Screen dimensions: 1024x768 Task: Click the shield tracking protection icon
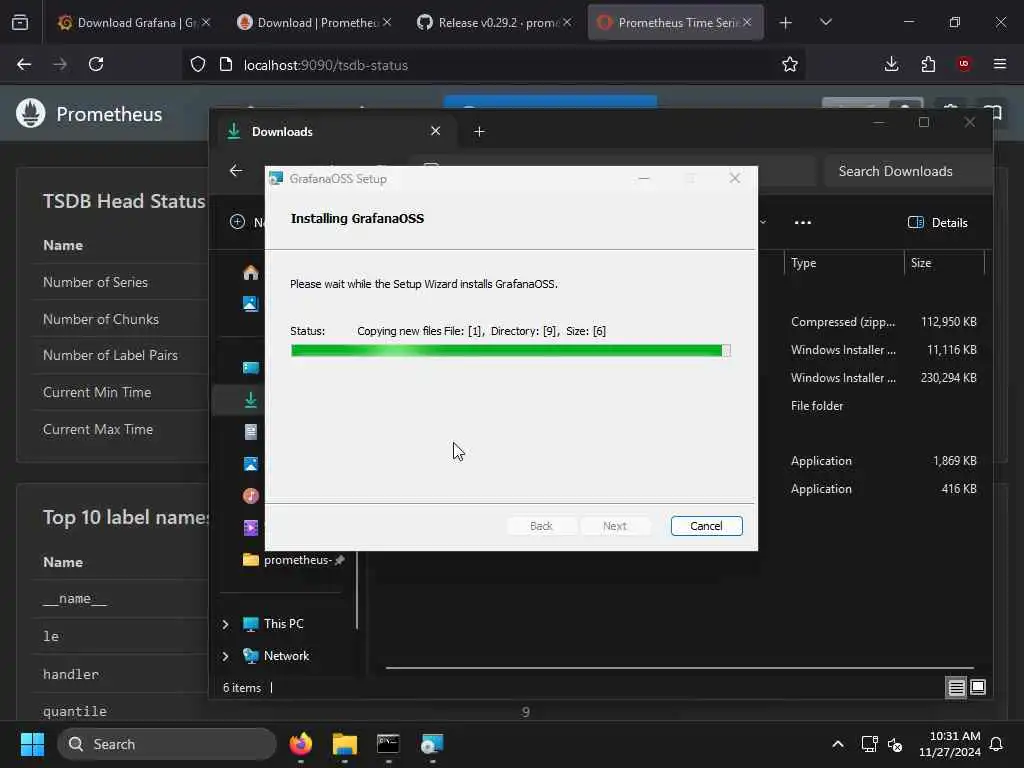(x=198, y=64)
